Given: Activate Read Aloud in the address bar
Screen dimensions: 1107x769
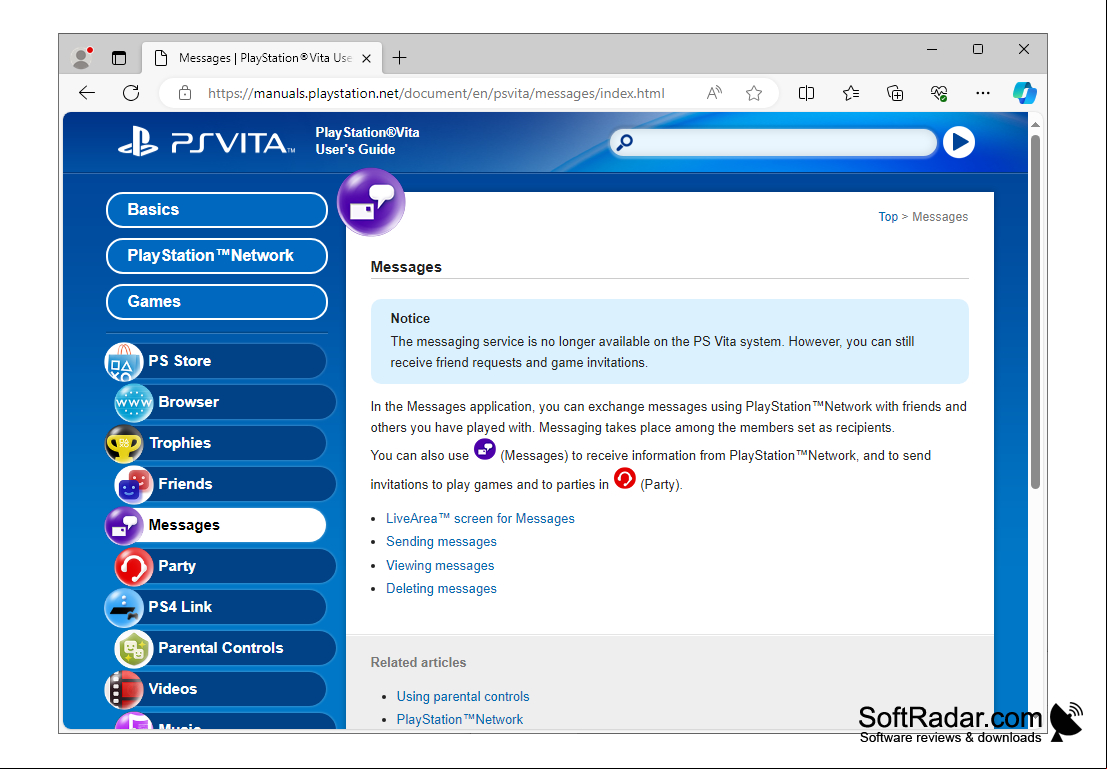Looking at the screenshot, I should 714,93.
